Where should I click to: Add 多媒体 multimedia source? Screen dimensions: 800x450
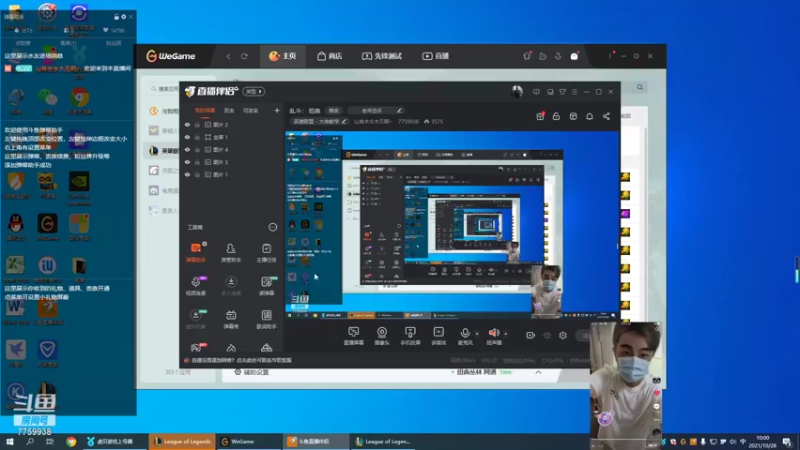[438, 336]
